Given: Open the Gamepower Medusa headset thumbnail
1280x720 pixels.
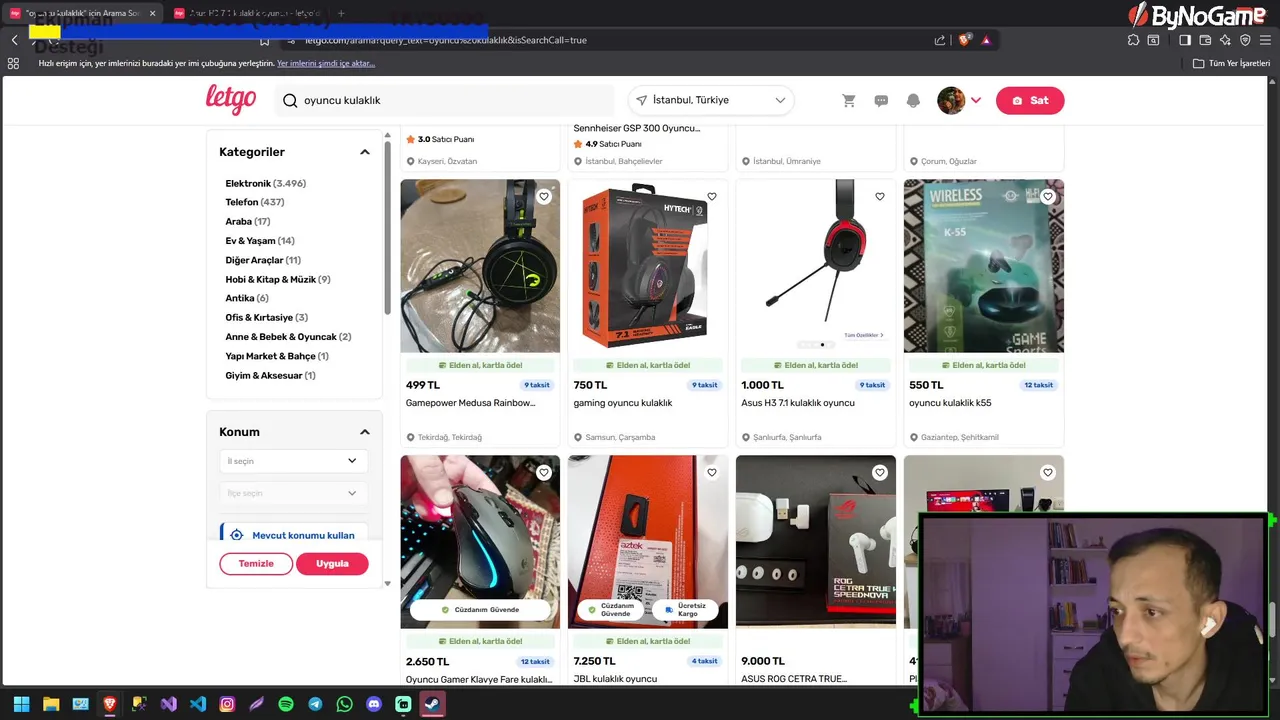Looking at the screenshot, I should [480, 266].
